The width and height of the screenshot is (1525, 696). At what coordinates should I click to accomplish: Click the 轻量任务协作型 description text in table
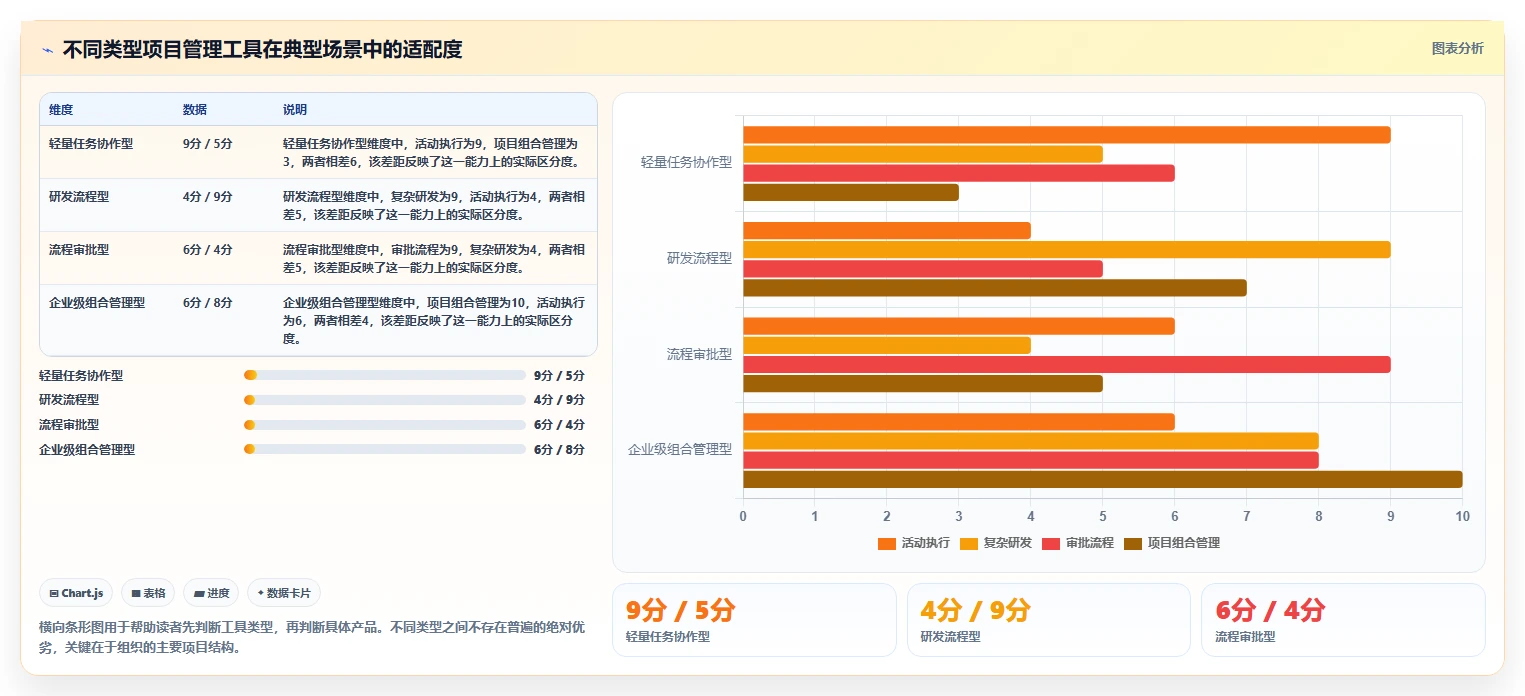point(434,152)
